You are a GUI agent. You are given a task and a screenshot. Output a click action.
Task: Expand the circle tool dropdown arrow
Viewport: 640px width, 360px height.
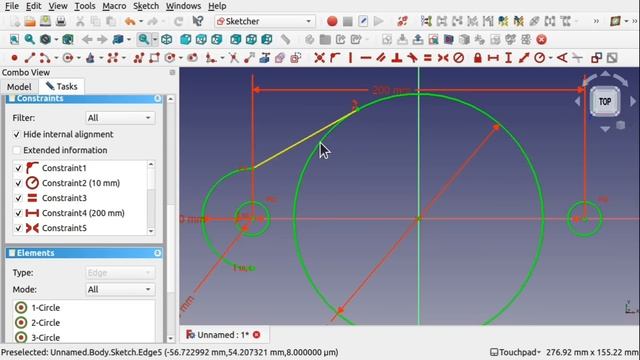click(79, 58)
